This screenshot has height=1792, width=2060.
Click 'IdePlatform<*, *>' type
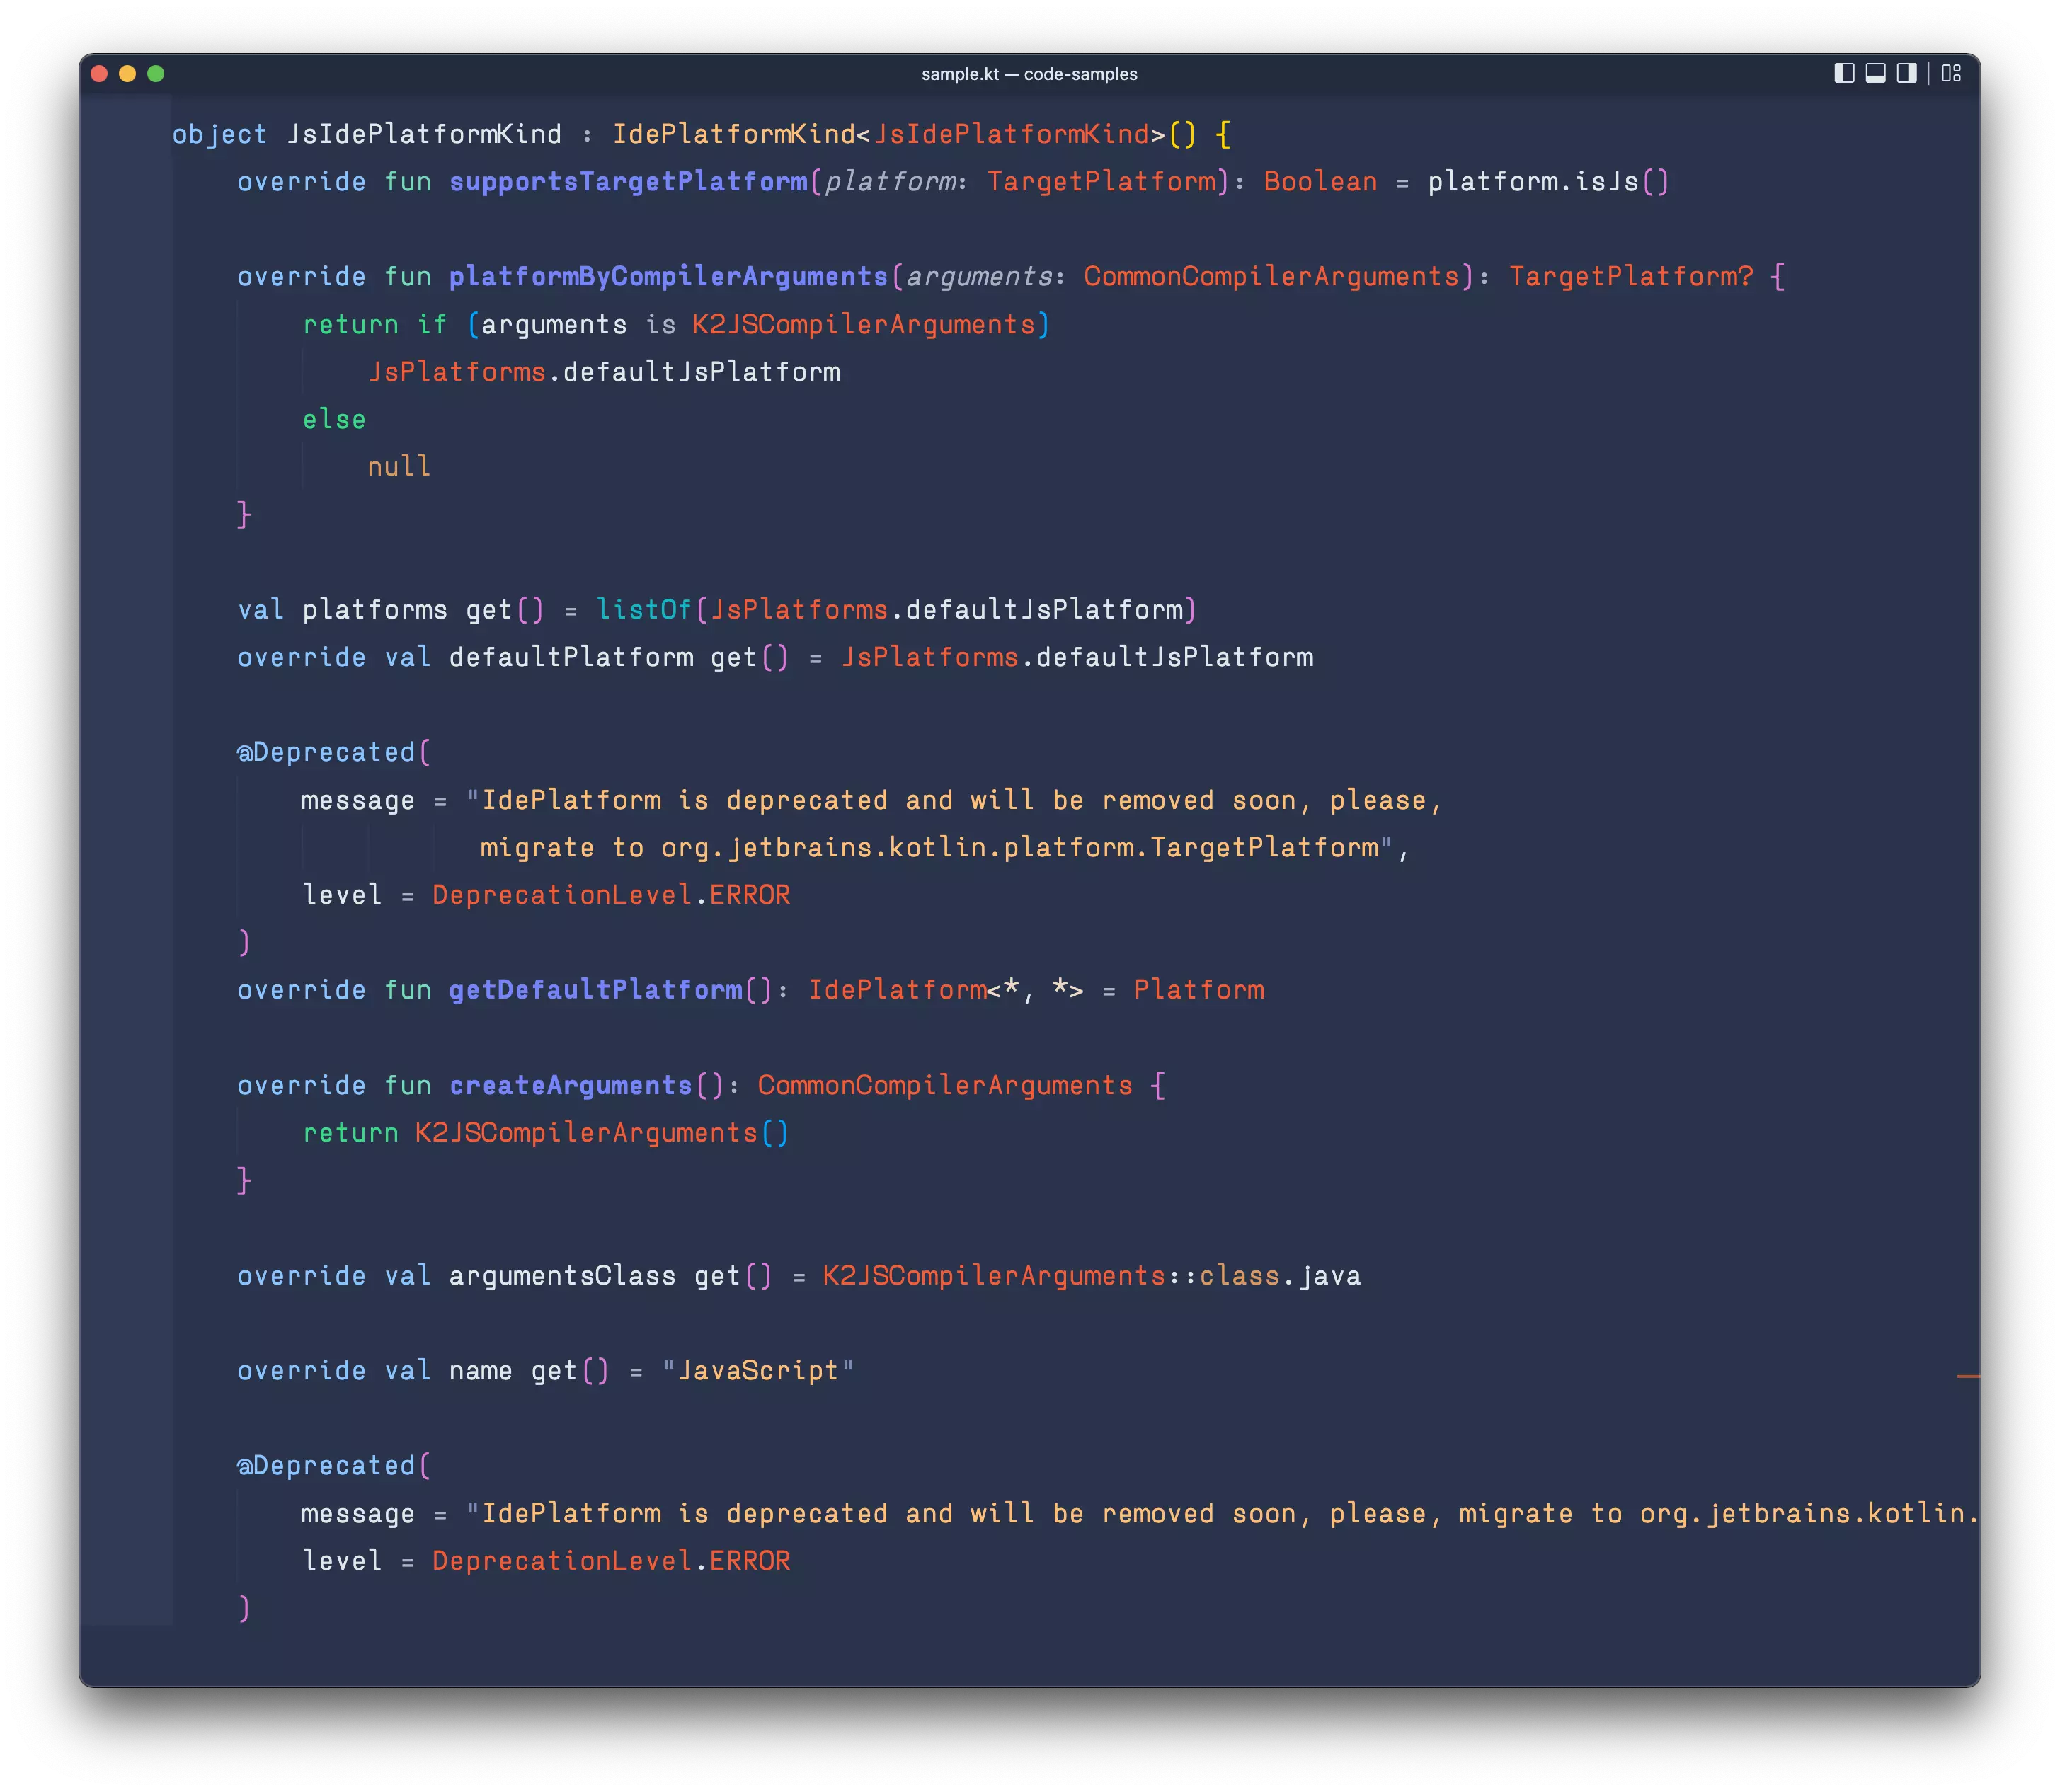946,989
